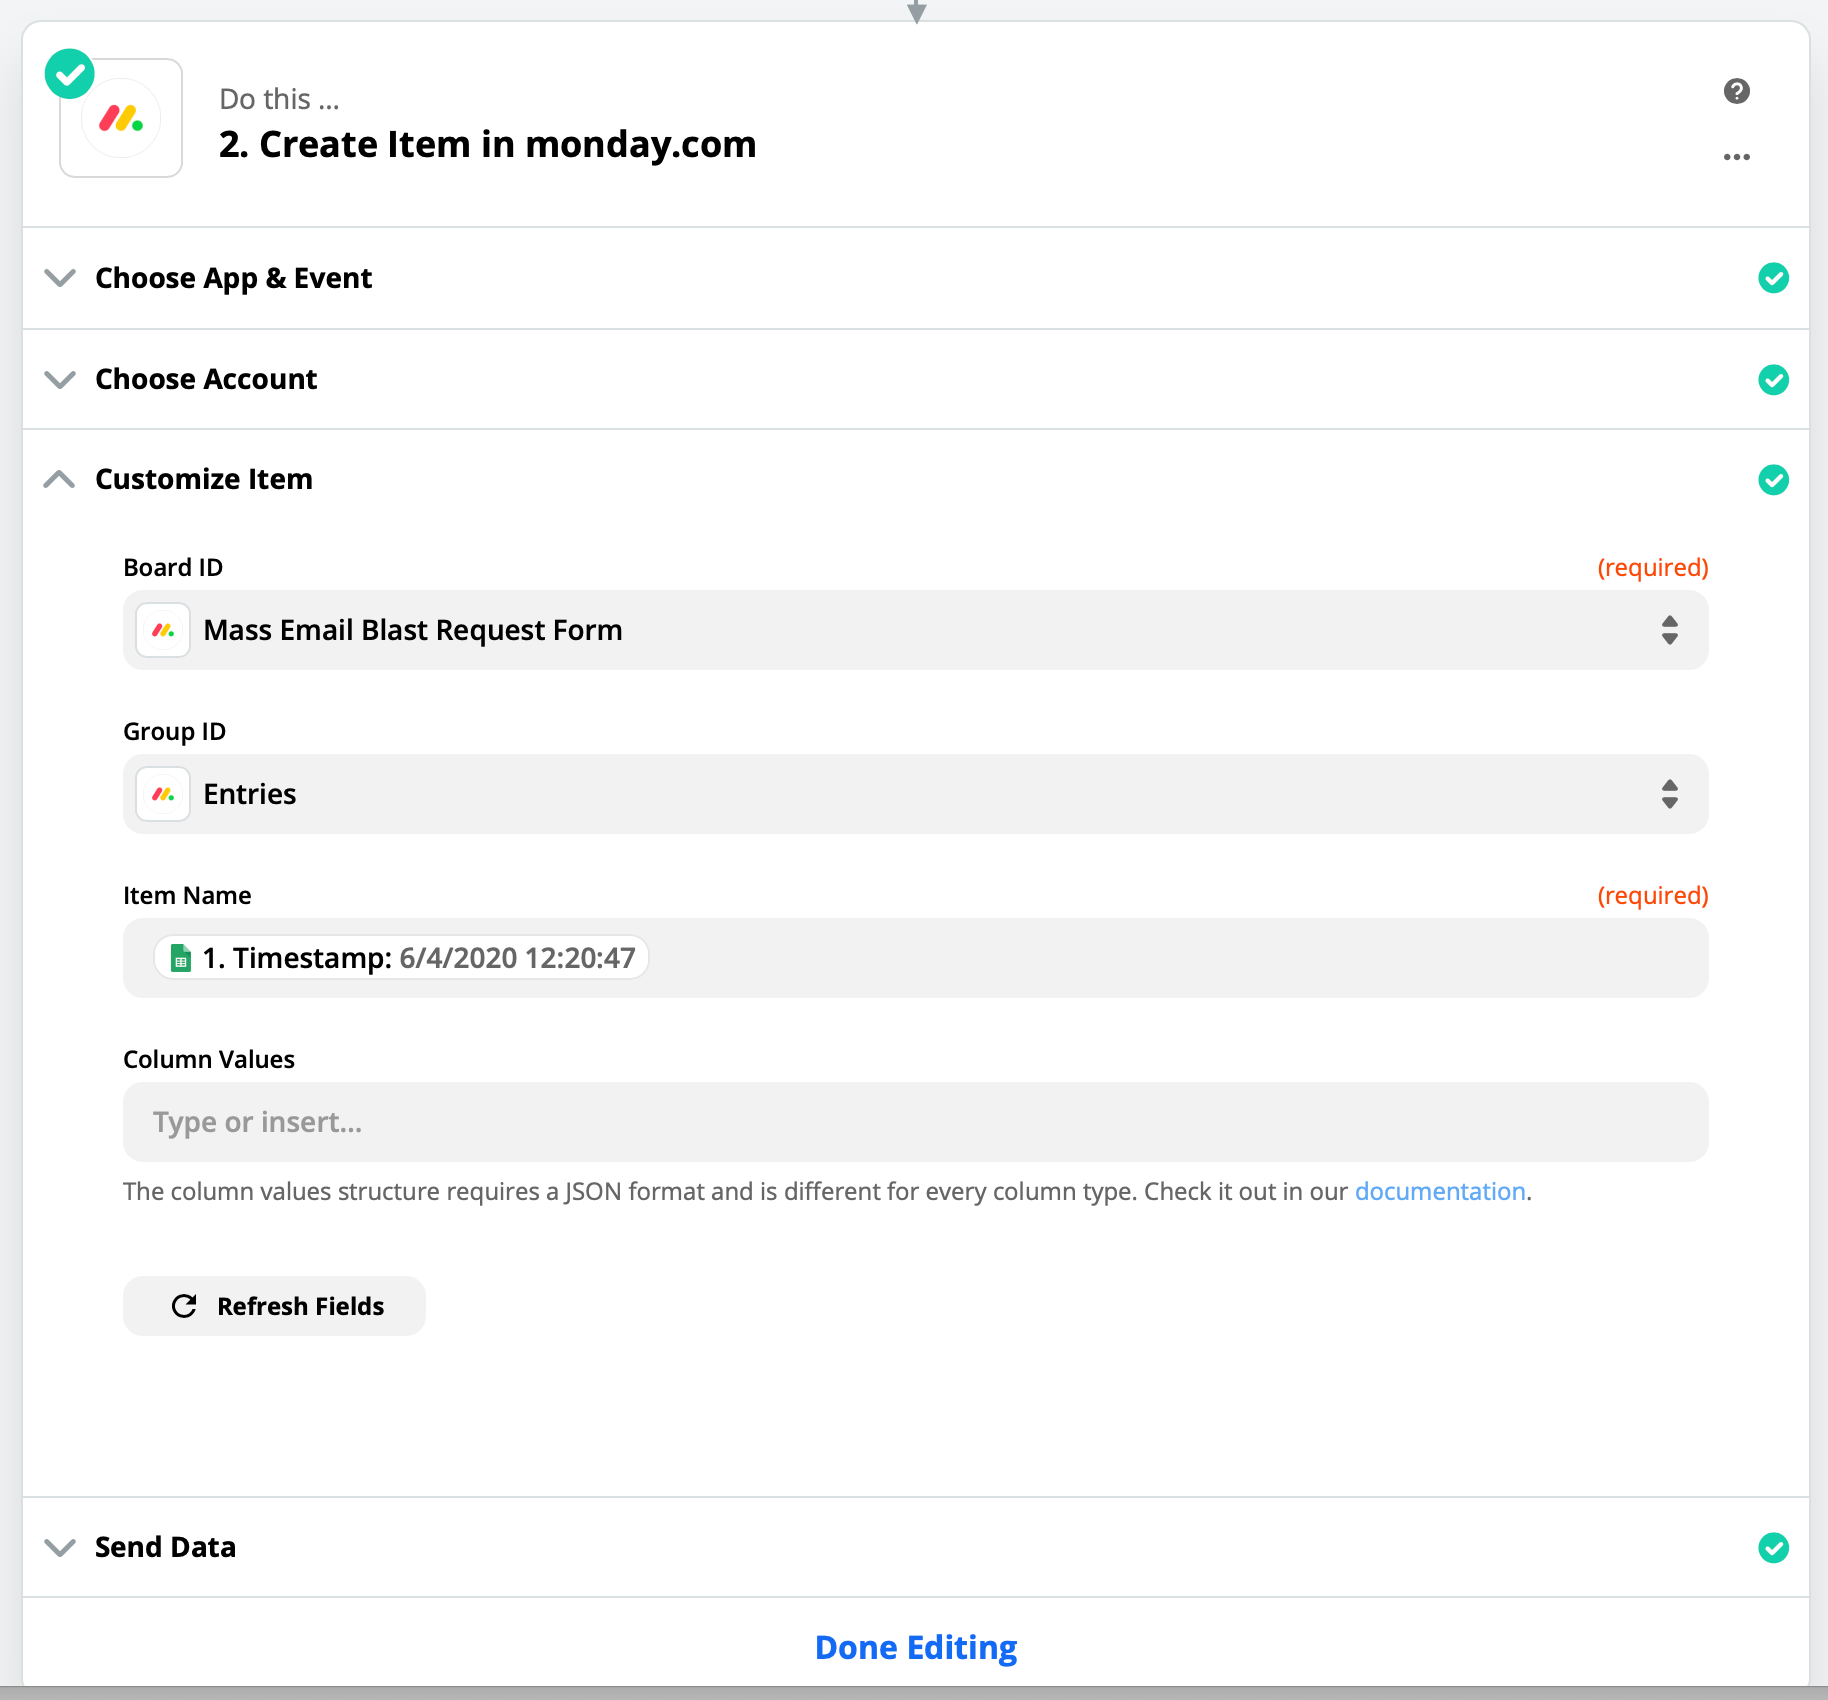Click the refresh arrow icon
The width and height of the screenshot is (1828, 1700).
click(x=184, y=1306)
